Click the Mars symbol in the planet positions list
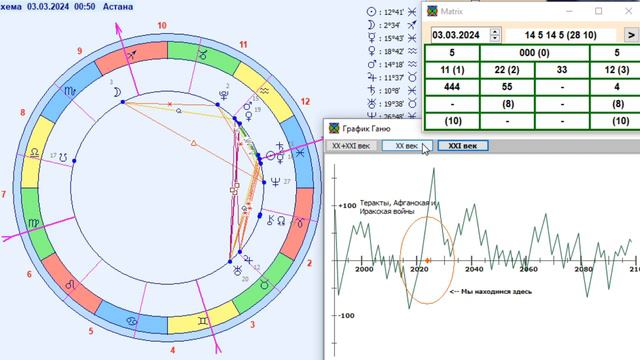The image size is (640, 360). click(x=371, y=64)
